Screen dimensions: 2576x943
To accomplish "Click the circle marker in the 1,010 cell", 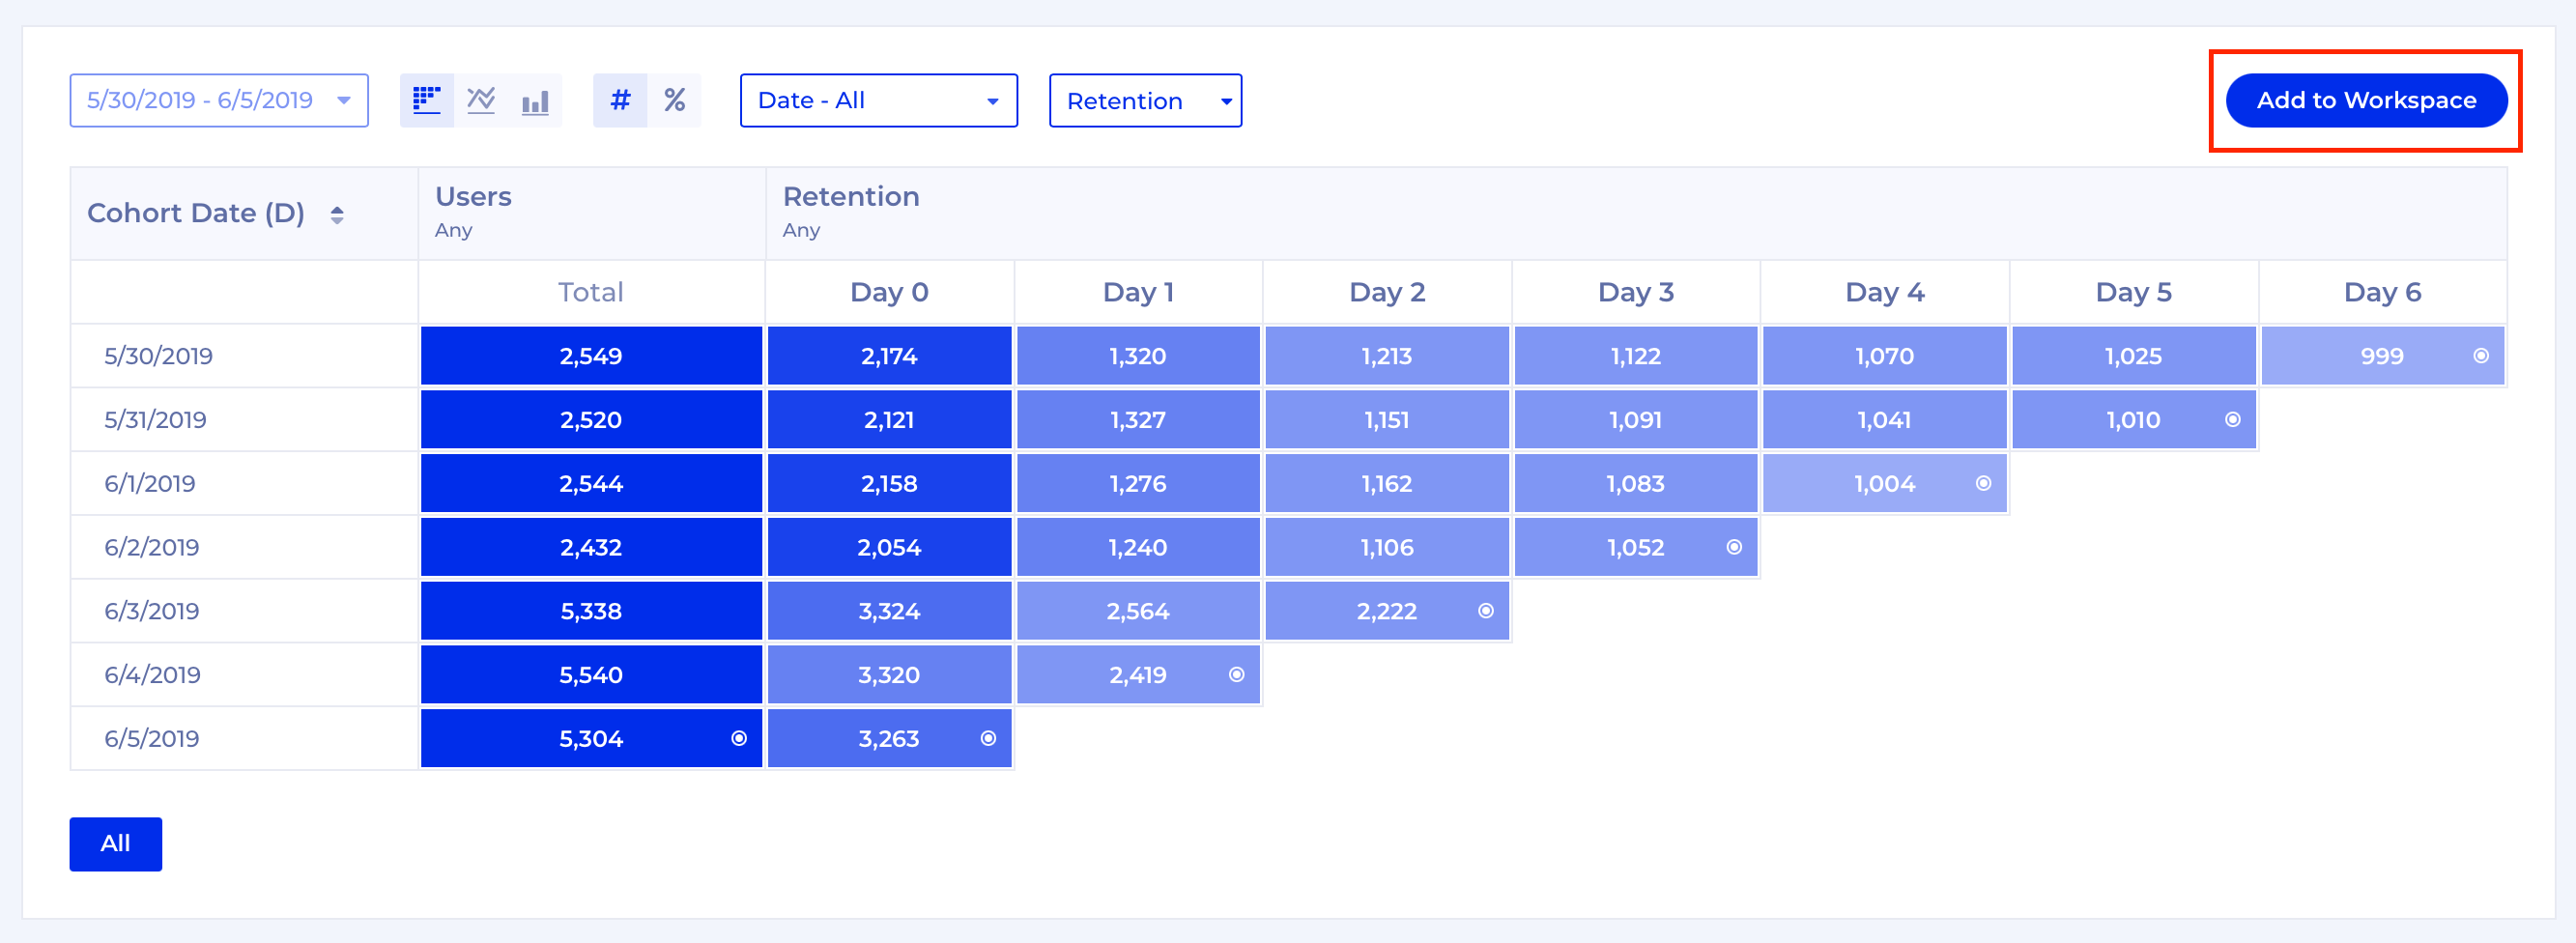I will coord(2232,420).
